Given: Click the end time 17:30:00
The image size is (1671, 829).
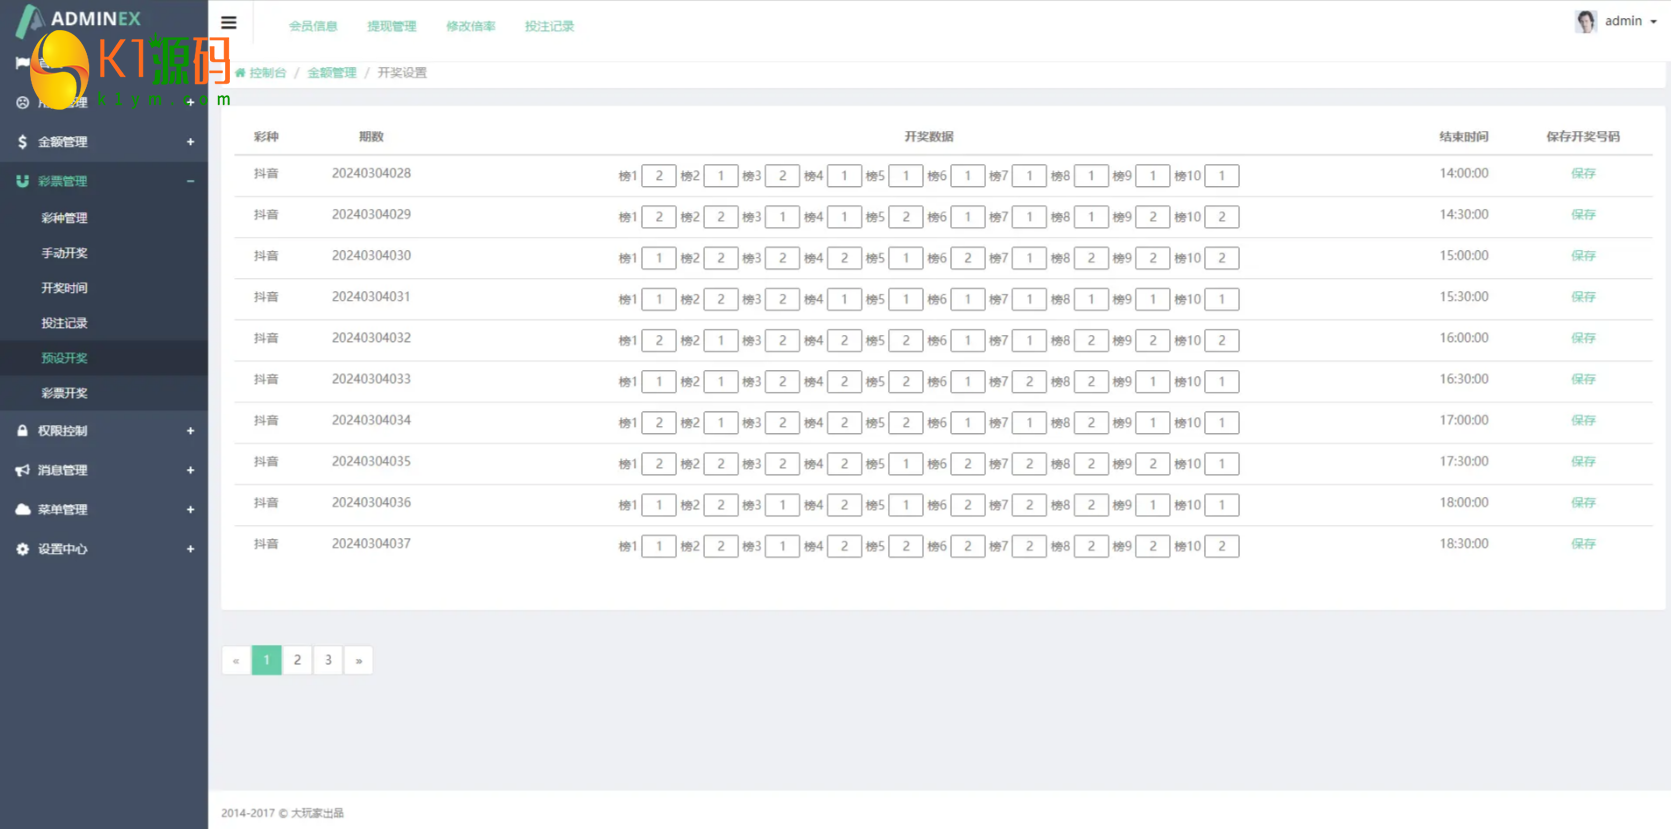Looking at the screenshot, I should pyautogui.click(x=1464, y=462).
